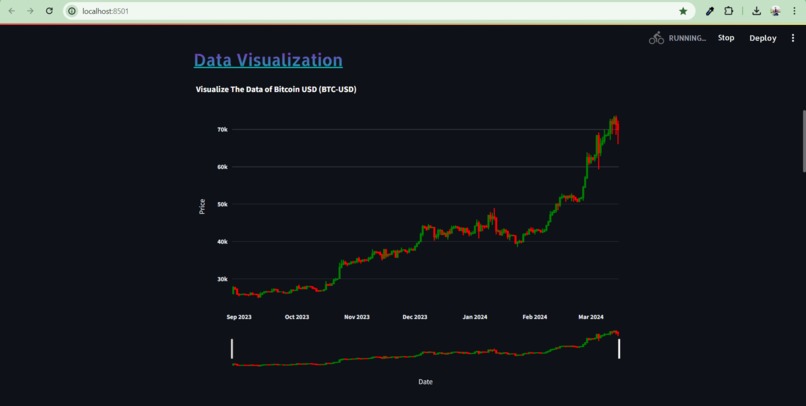Click the 40k price axis label
This screenshot has height=406, width=806.
click(223, 242)
